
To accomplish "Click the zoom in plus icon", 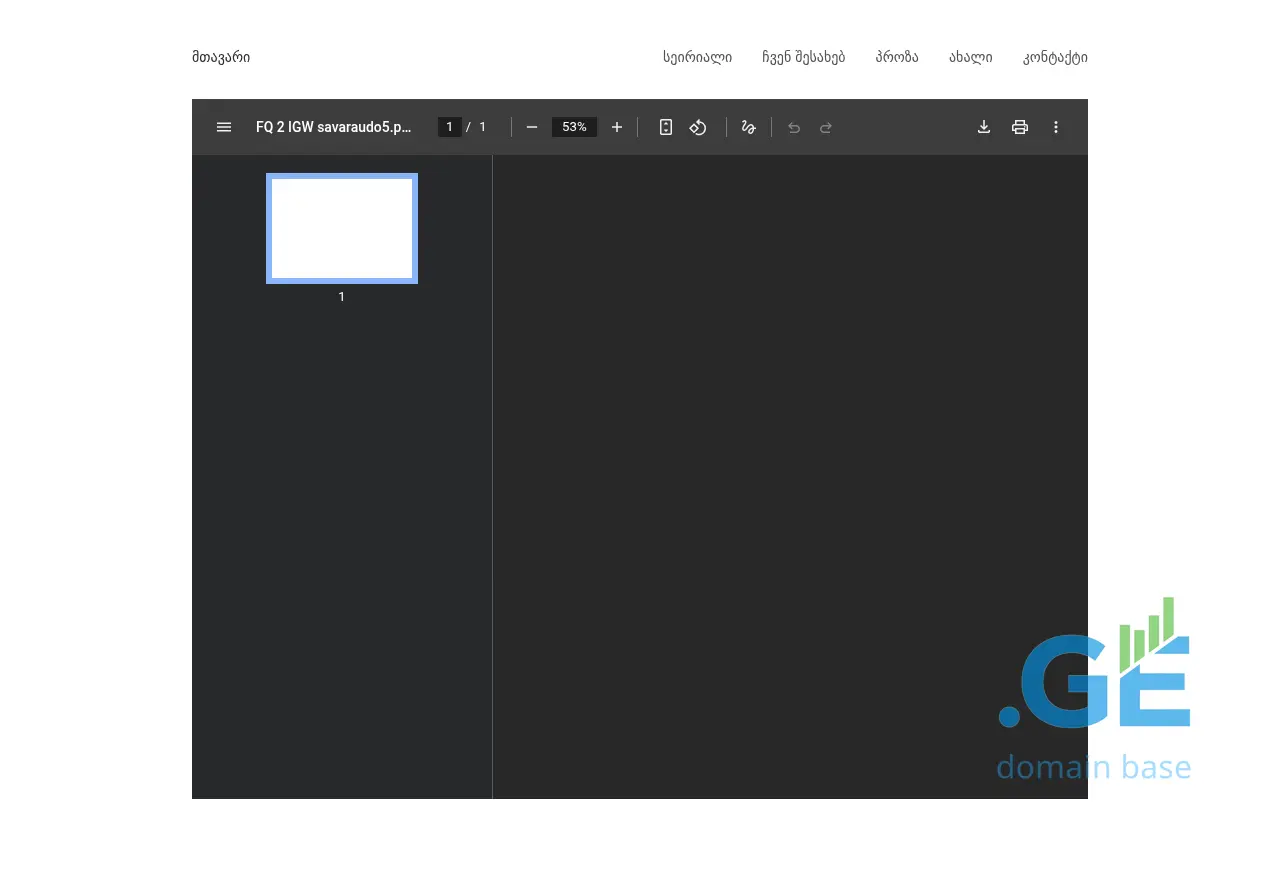I will 617,127.
